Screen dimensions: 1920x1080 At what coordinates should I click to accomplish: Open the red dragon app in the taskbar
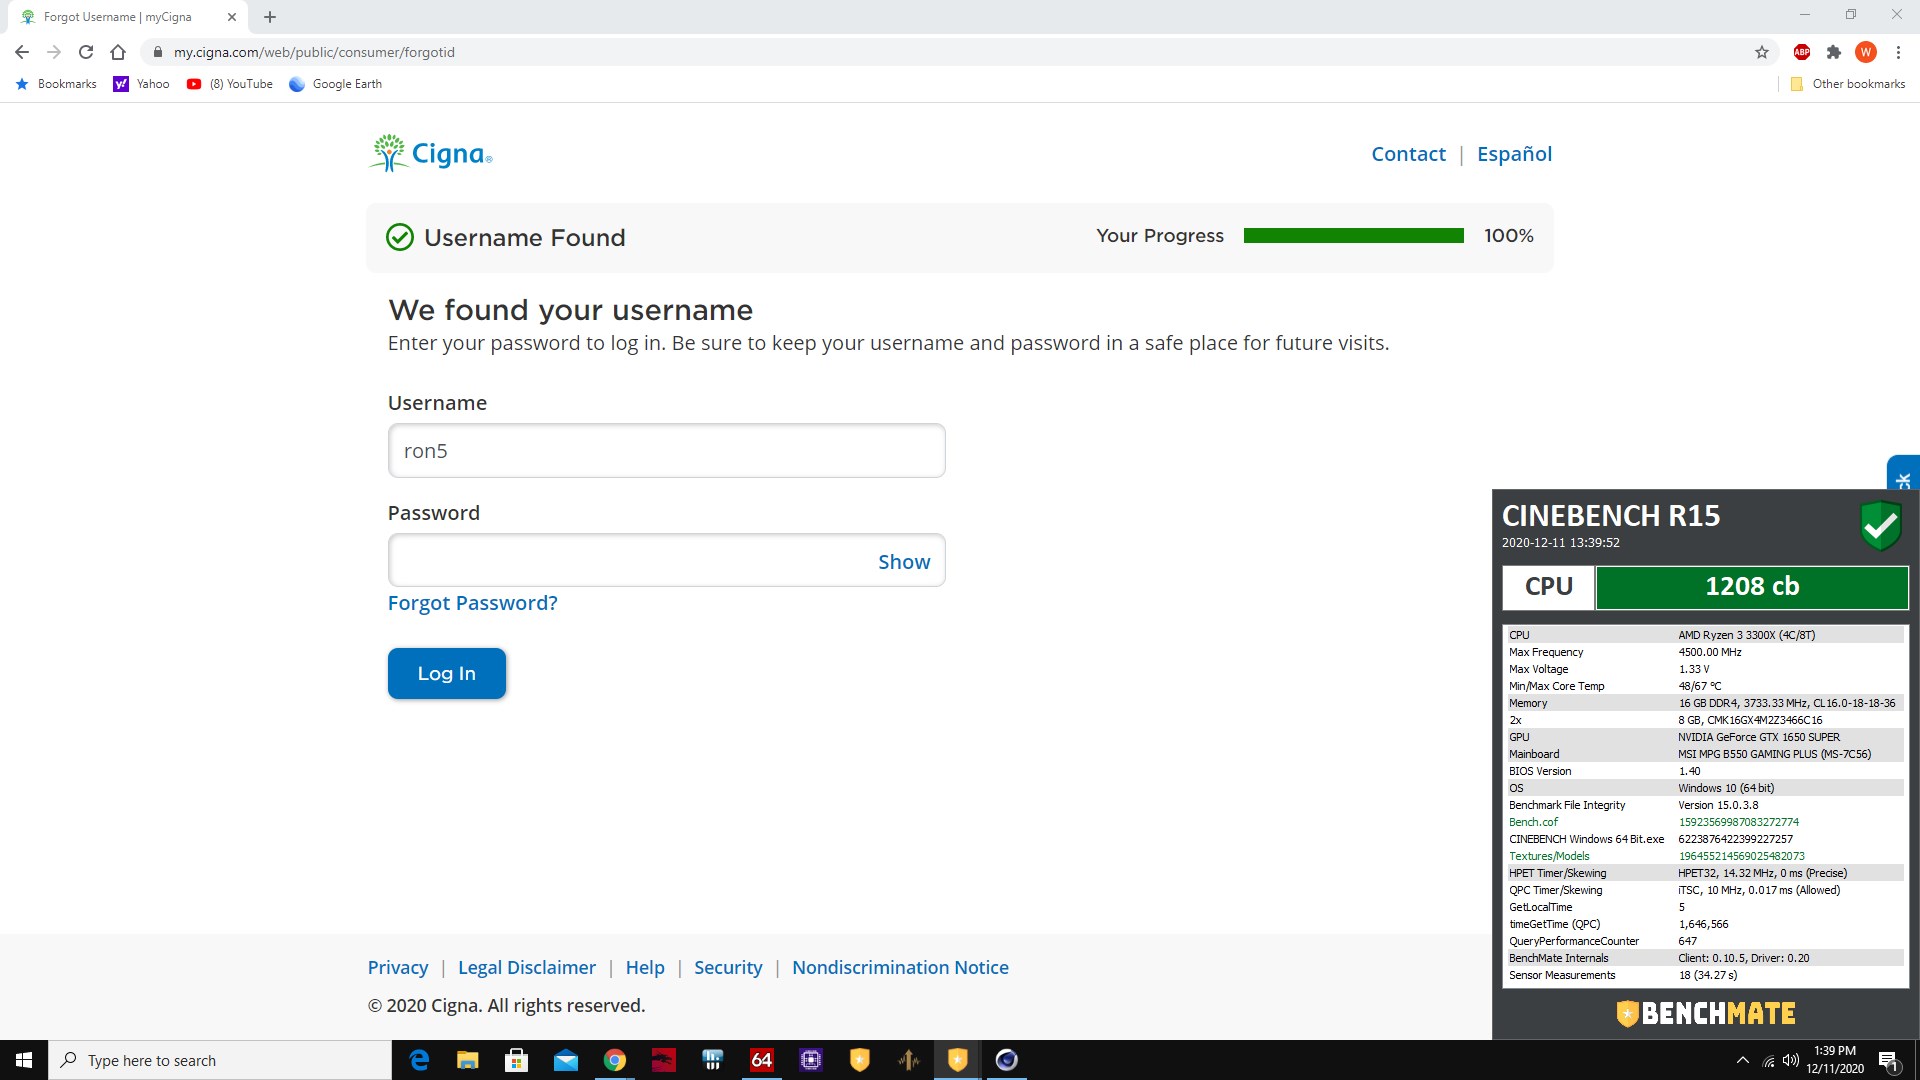[x=664, y=1060]
